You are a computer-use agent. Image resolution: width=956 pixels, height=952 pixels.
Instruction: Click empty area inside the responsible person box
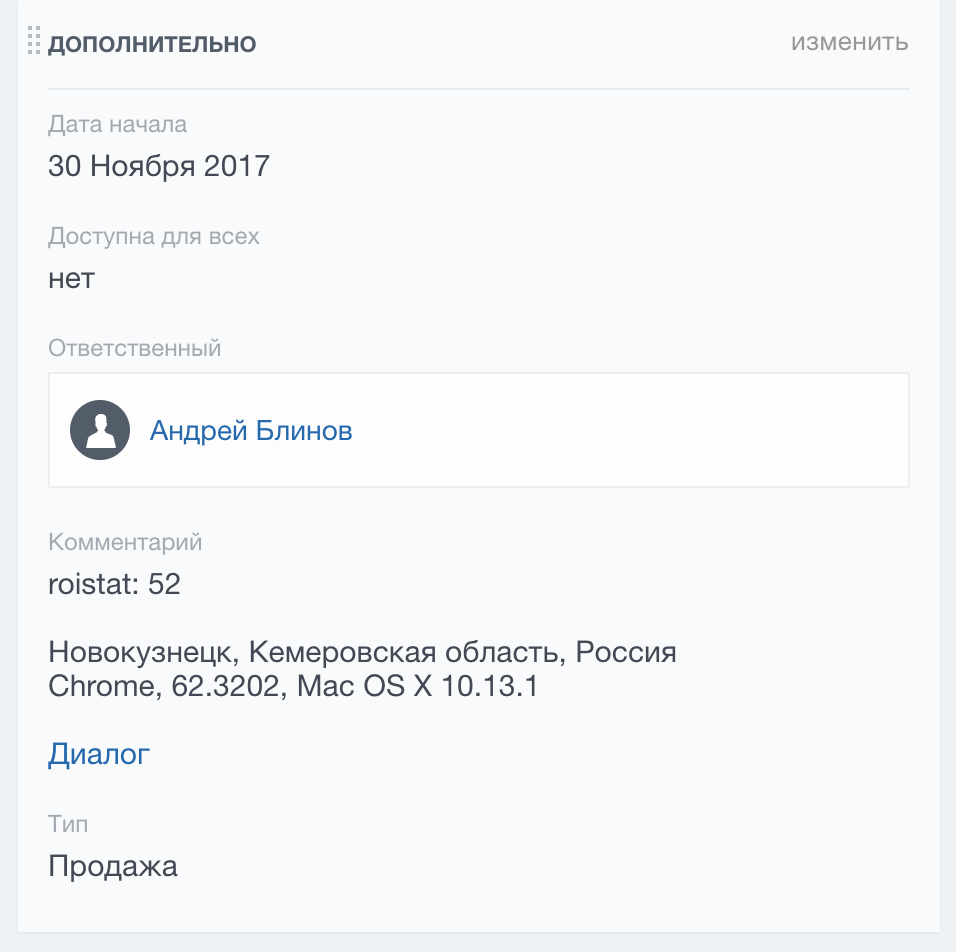tap(628, 430)
